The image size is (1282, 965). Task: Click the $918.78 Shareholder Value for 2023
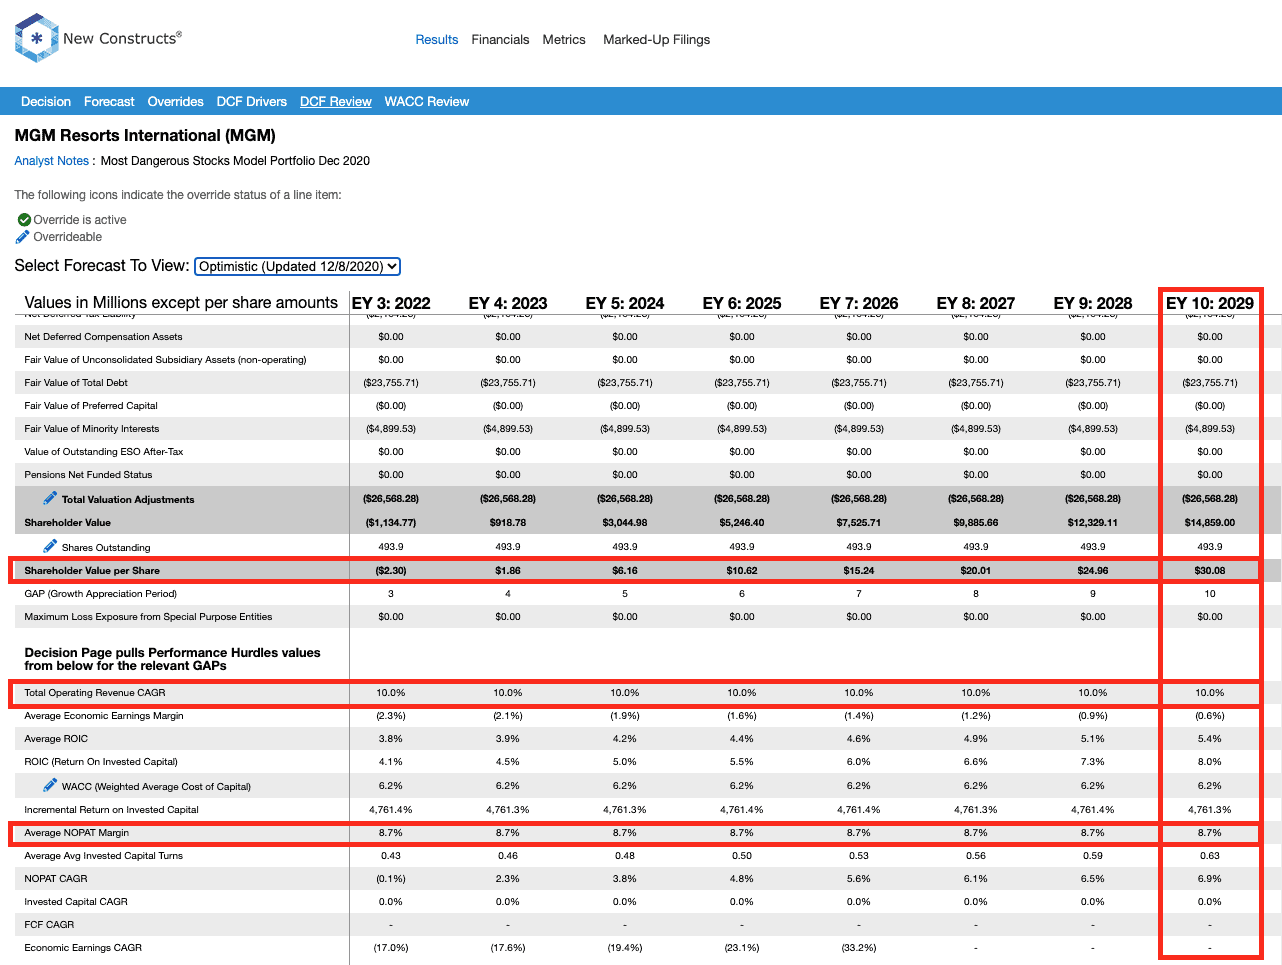tap(508, 523)
